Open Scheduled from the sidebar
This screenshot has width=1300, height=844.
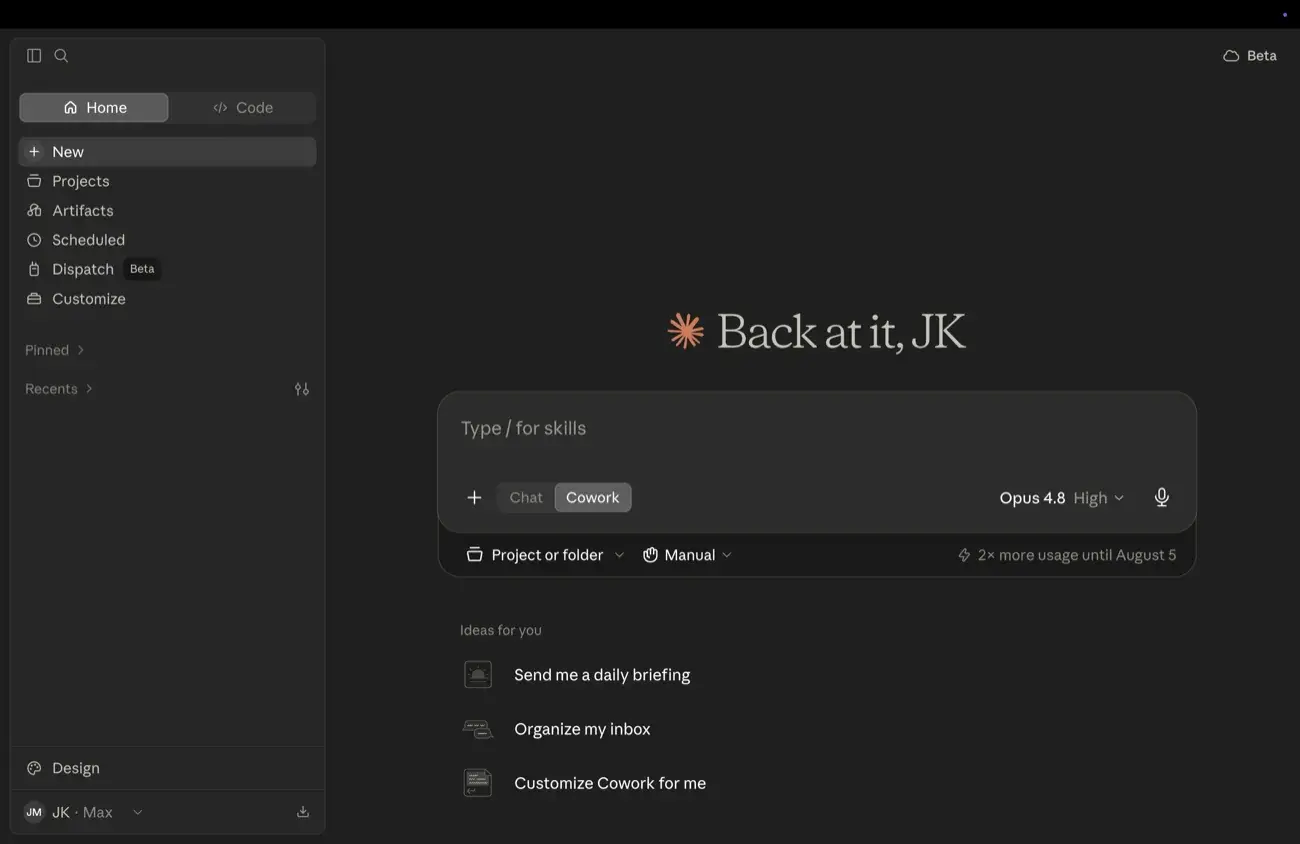point(167,240)
